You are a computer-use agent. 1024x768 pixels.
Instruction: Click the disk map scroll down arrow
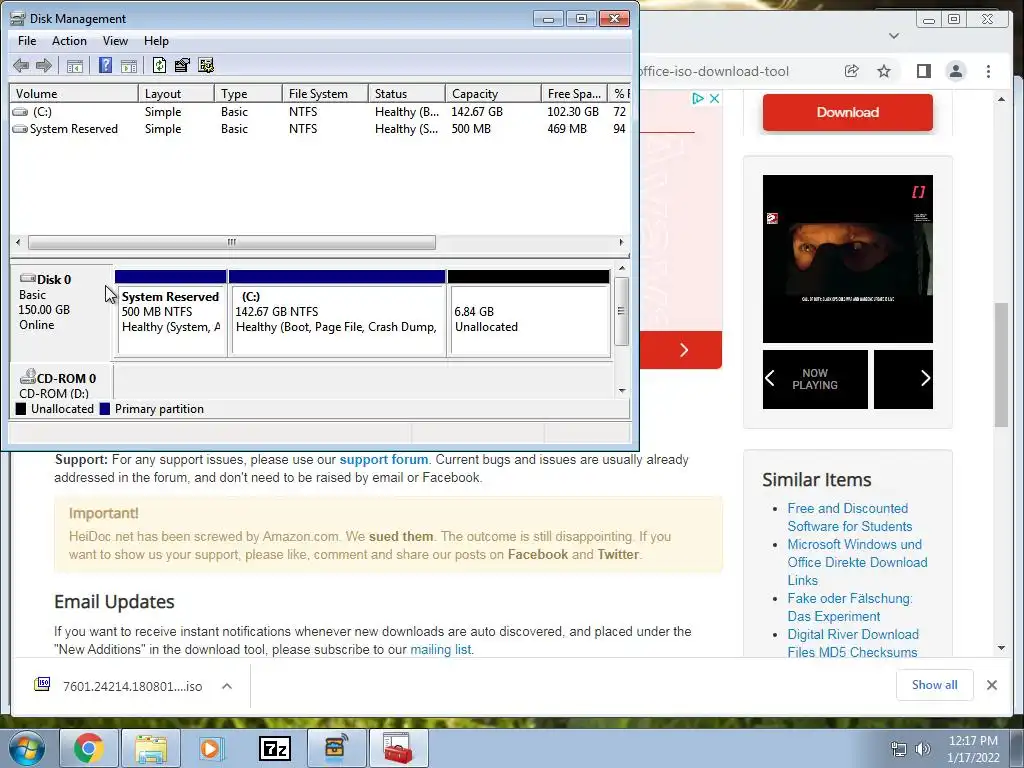622,391
